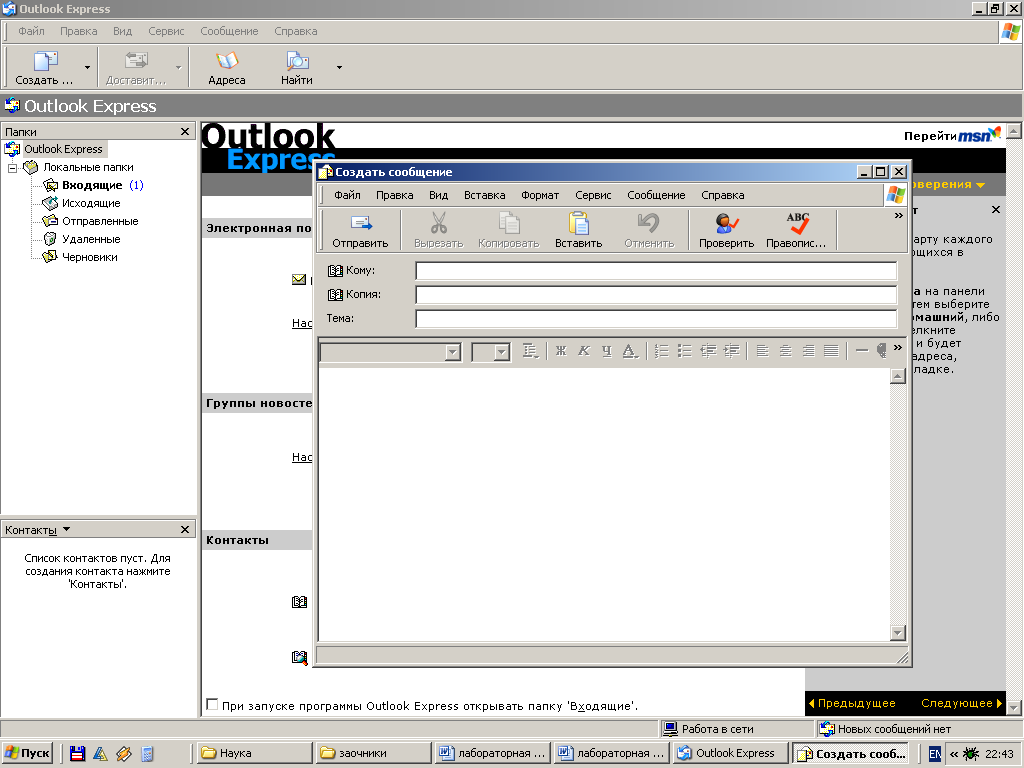Open Файл menu in compose window

[x=347, y=195]
